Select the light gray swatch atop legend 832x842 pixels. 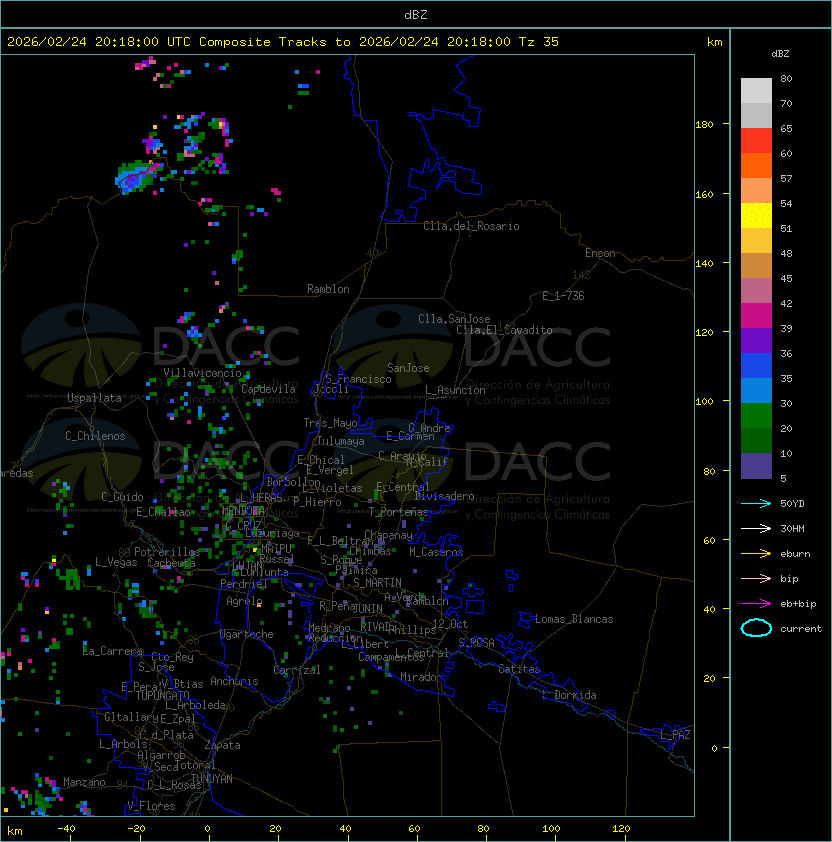tap(756, 90)
